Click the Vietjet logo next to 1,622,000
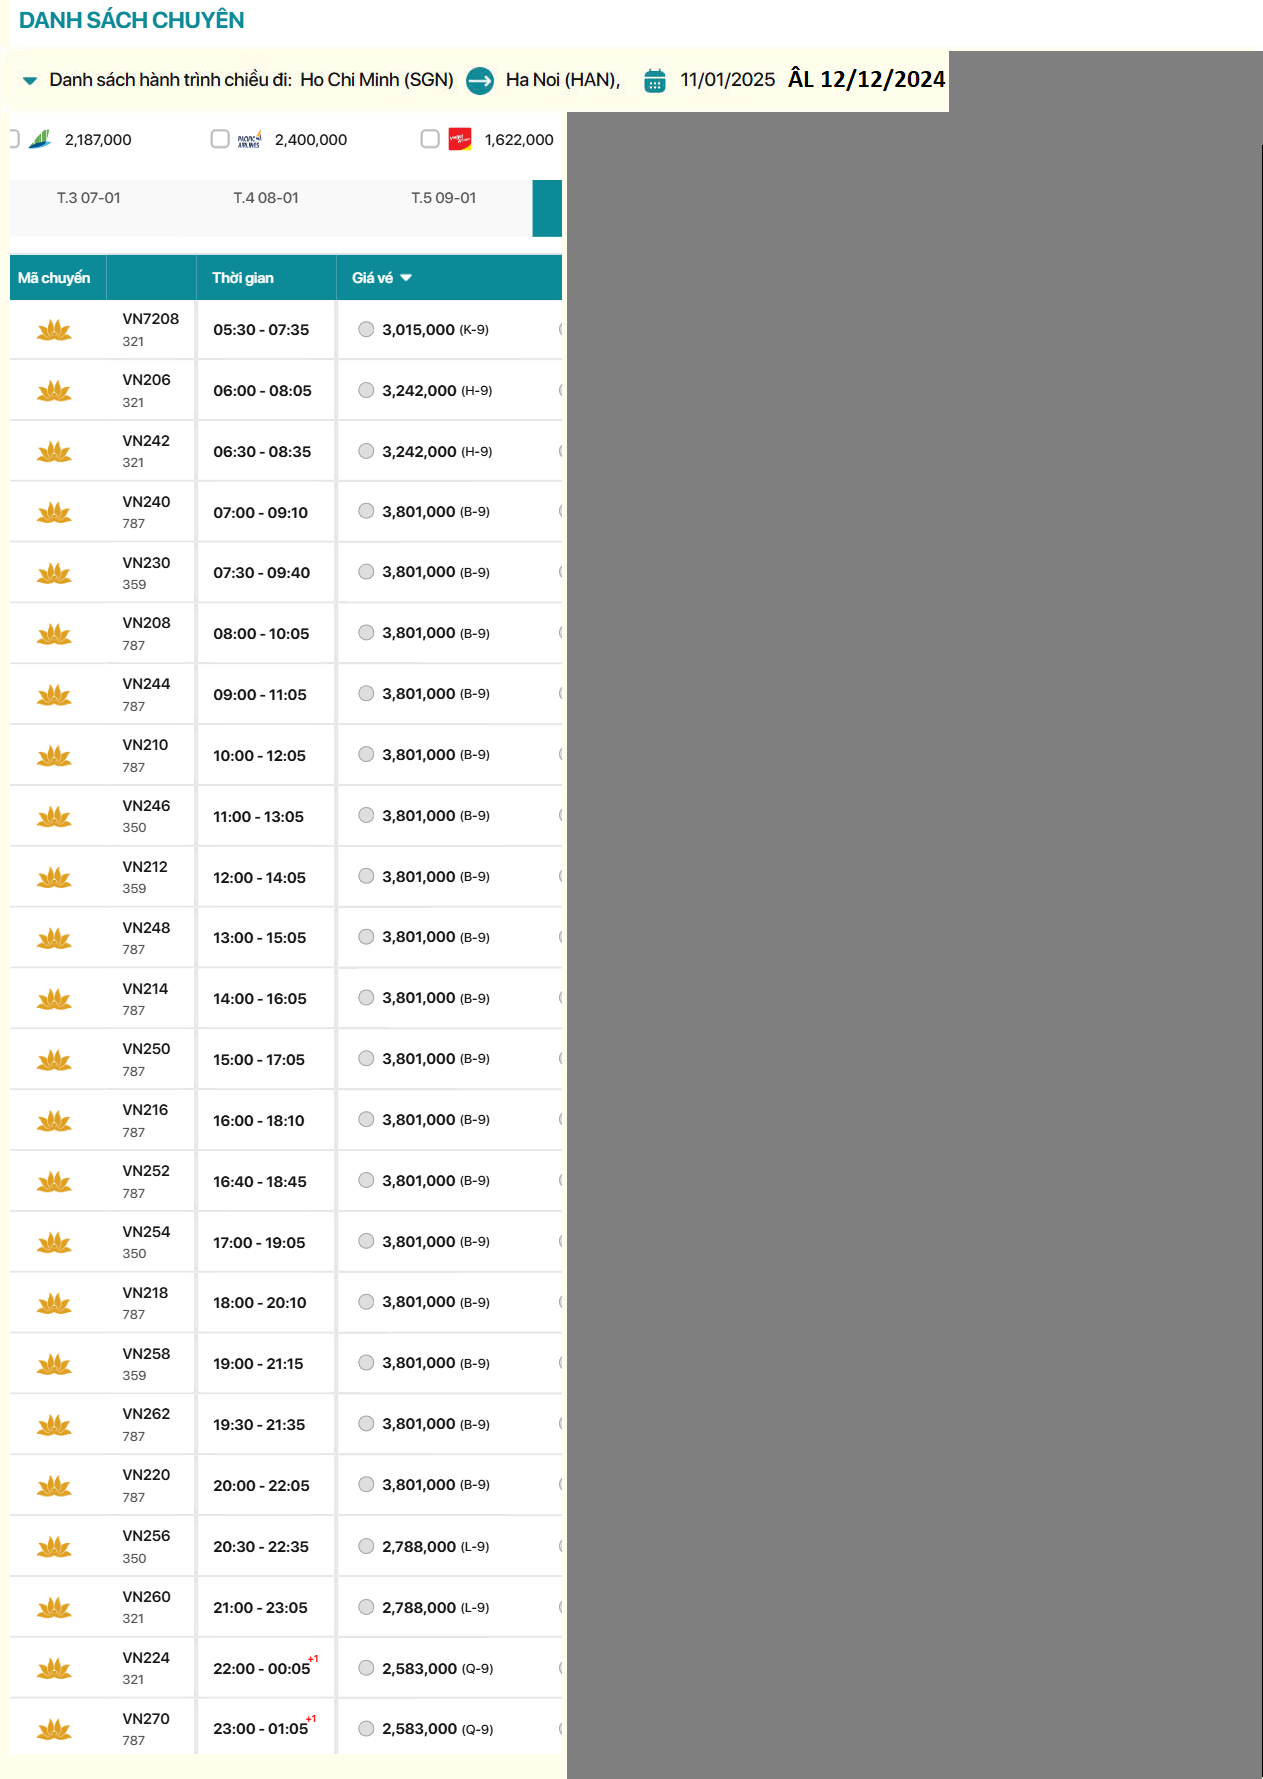 [460, 140]
